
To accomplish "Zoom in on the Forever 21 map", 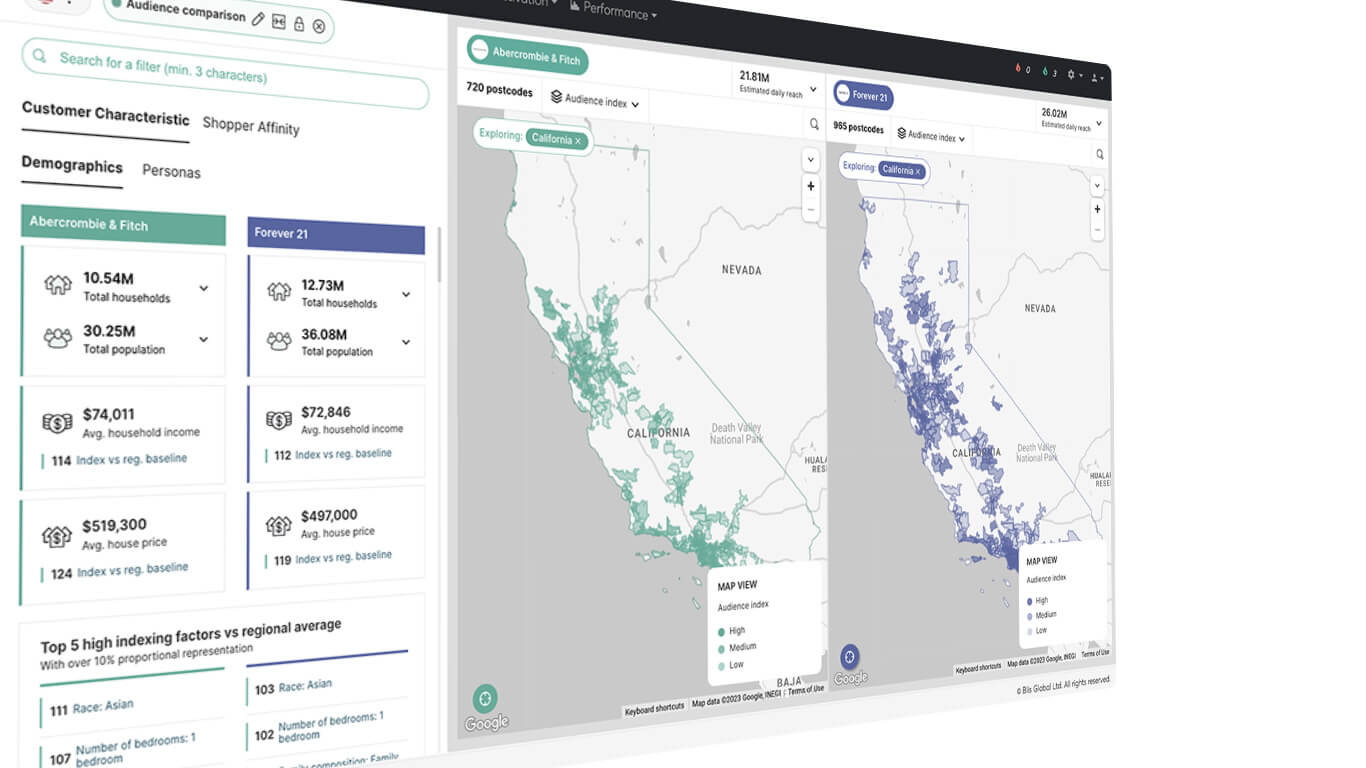I will (1097, 210).
